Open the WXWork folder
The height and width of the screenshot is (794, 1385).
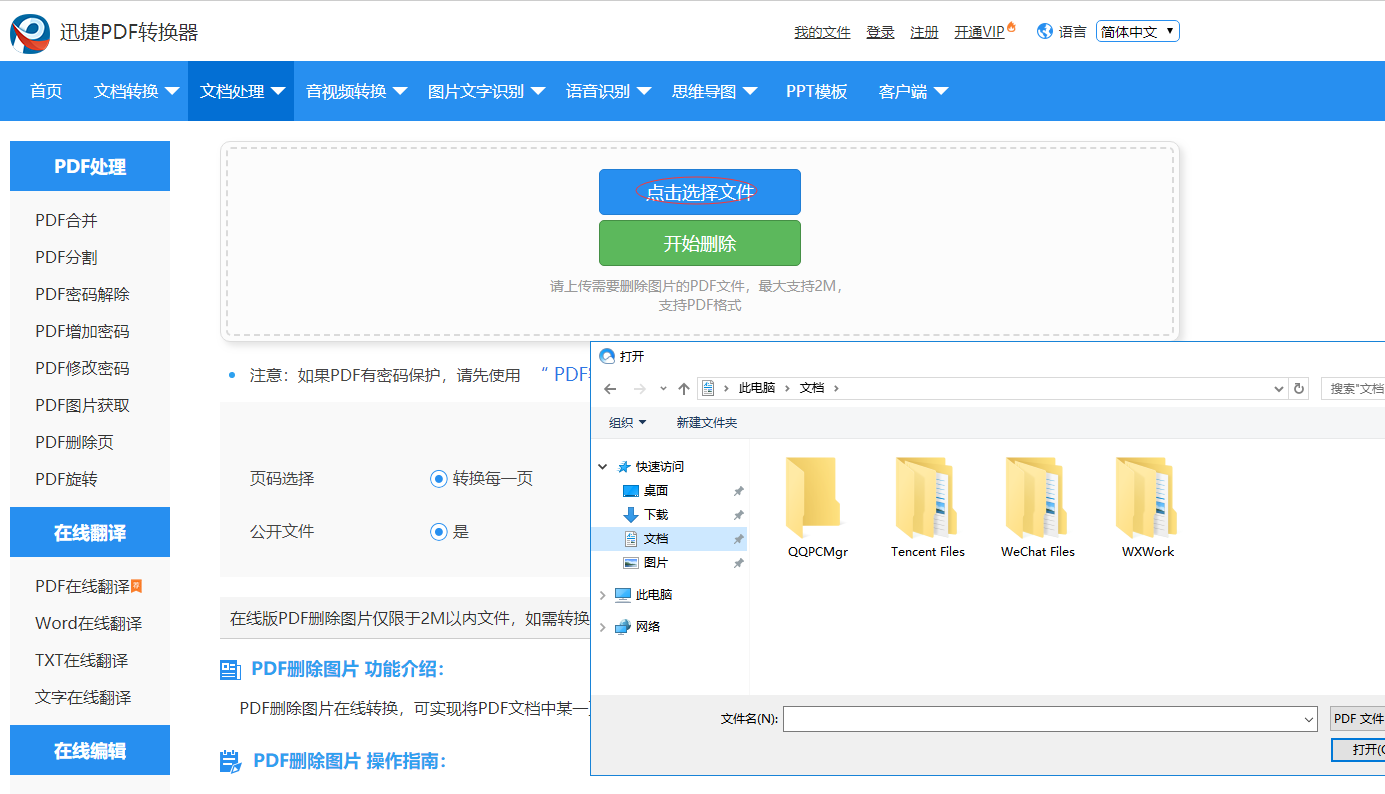point(1148,507)
